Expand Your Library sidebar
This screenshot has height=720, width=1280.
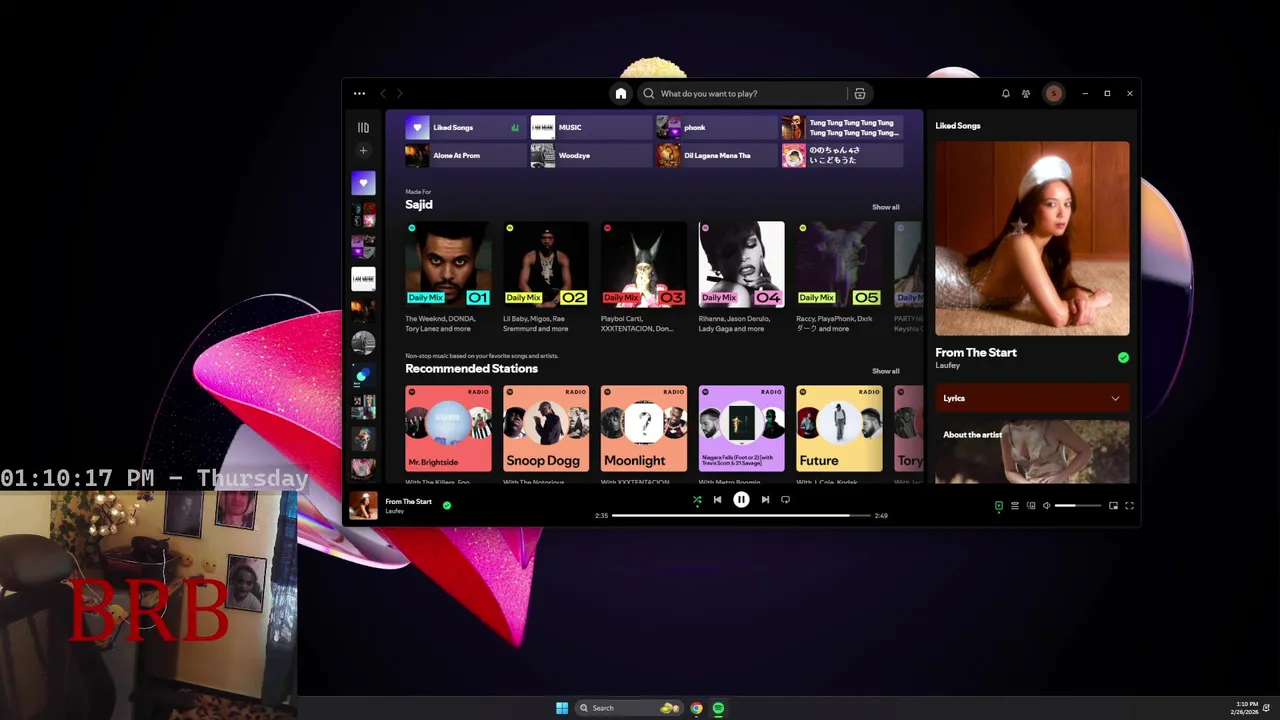(363, 127)
